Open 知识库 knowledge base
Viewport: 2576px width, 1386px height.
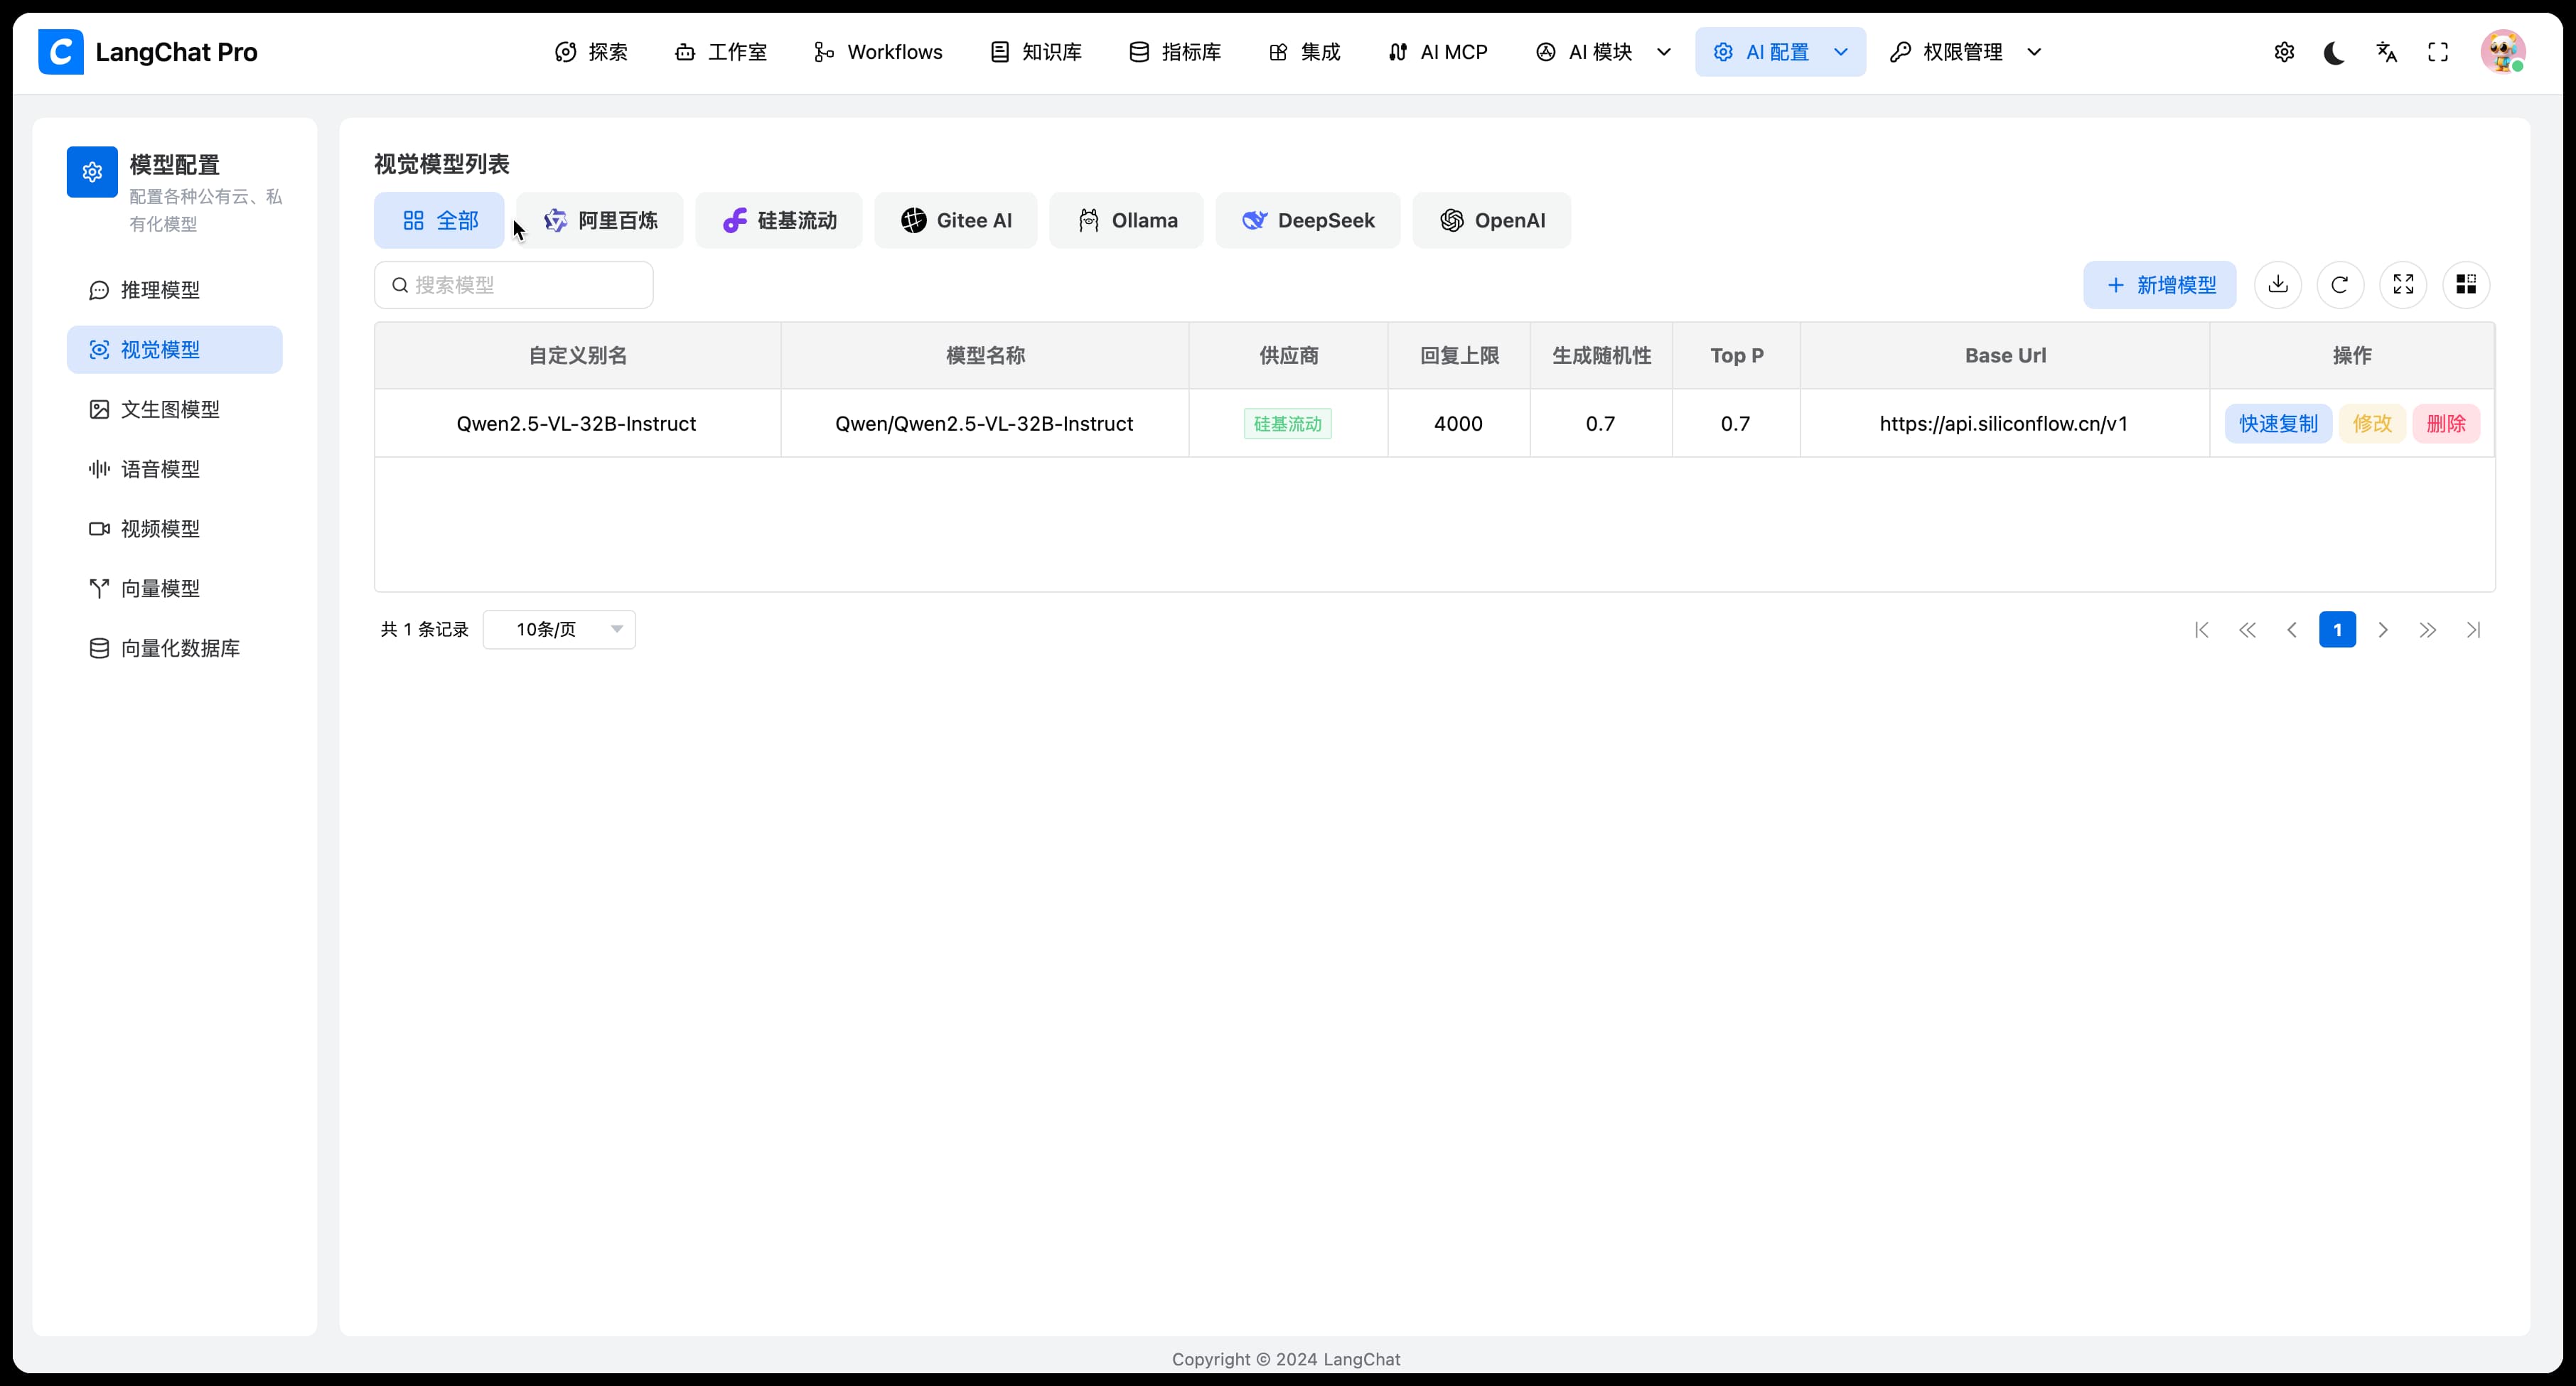click(1036, 52)
